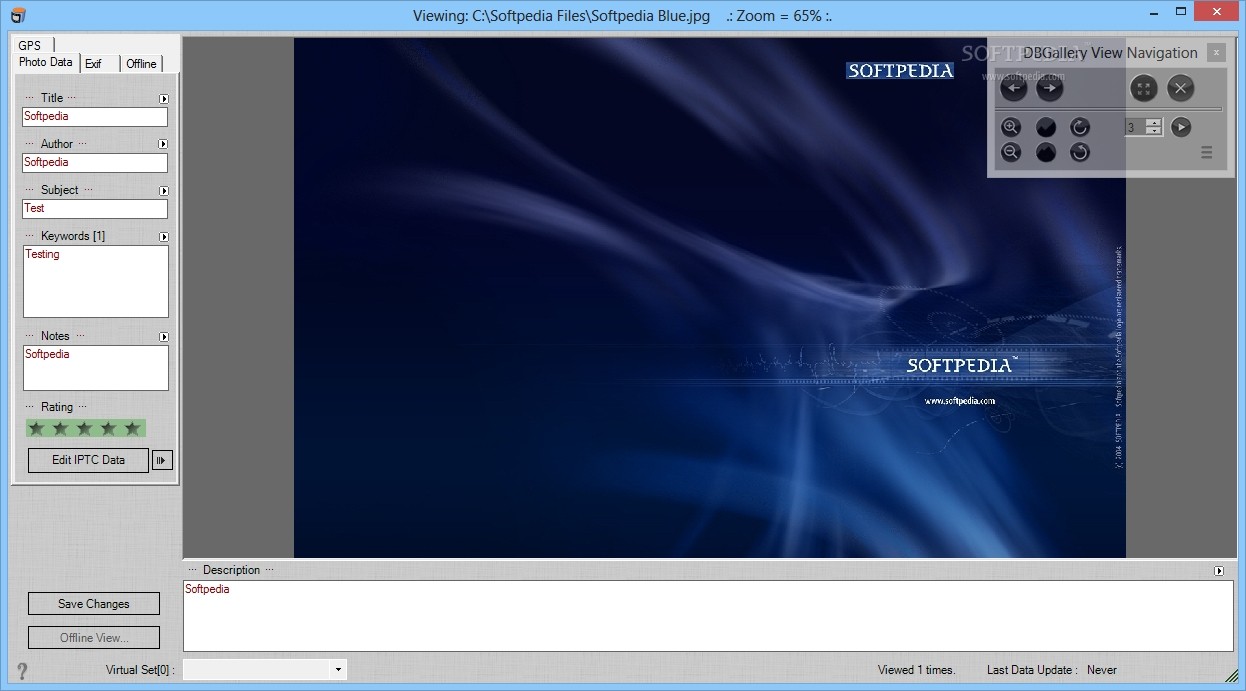Open help via question mark icon

22,671
